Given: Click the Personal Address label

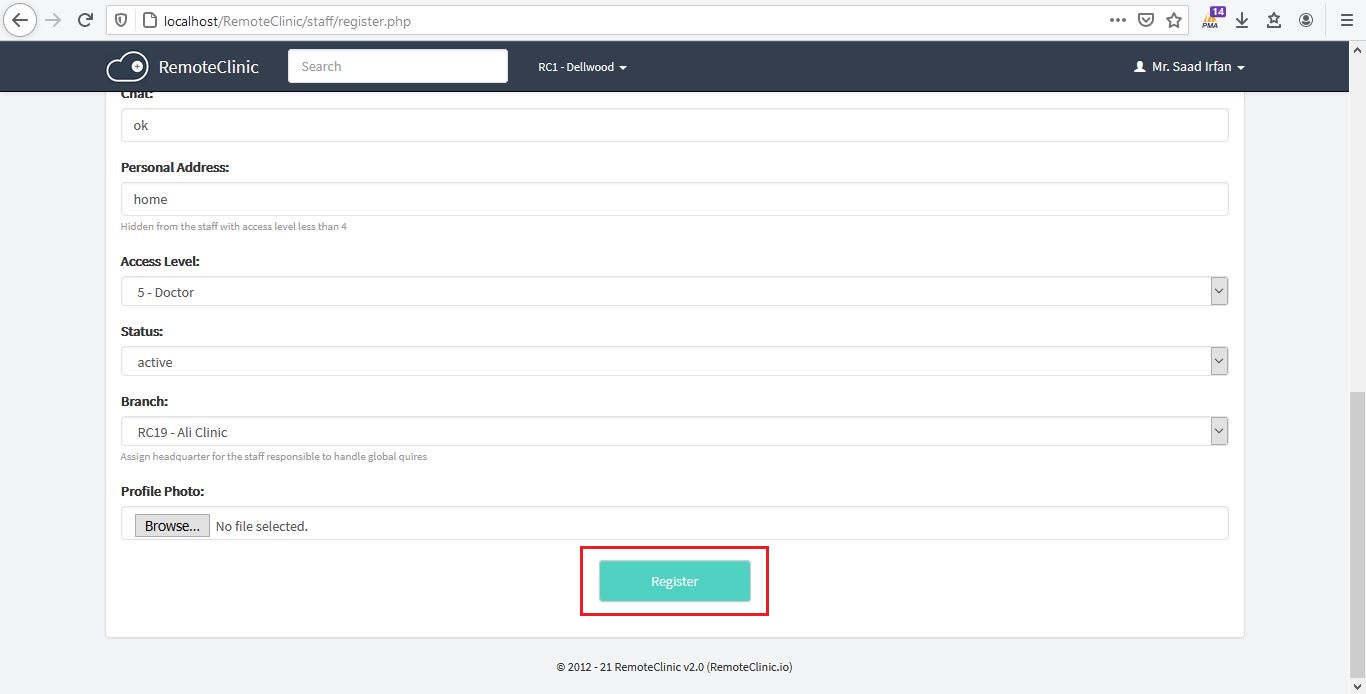Looking at the screenshot, I should tap(175, 167).
